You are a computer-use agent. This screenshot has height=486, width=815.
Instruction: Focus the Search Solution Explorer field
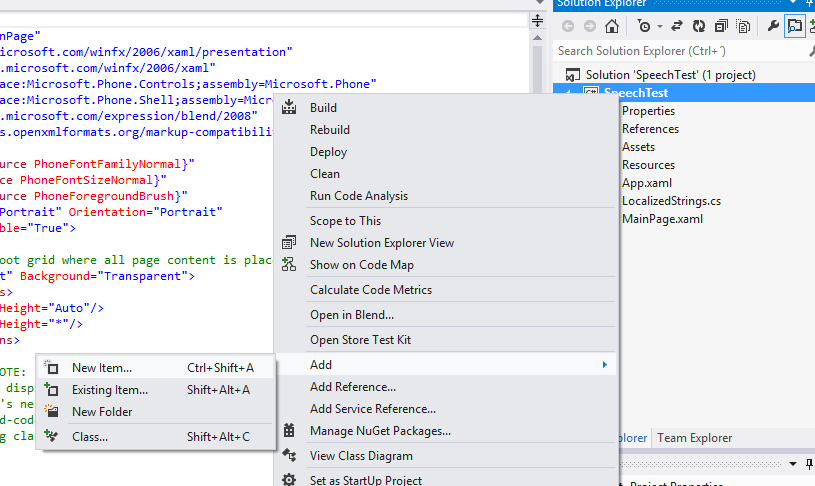(681, 51)
